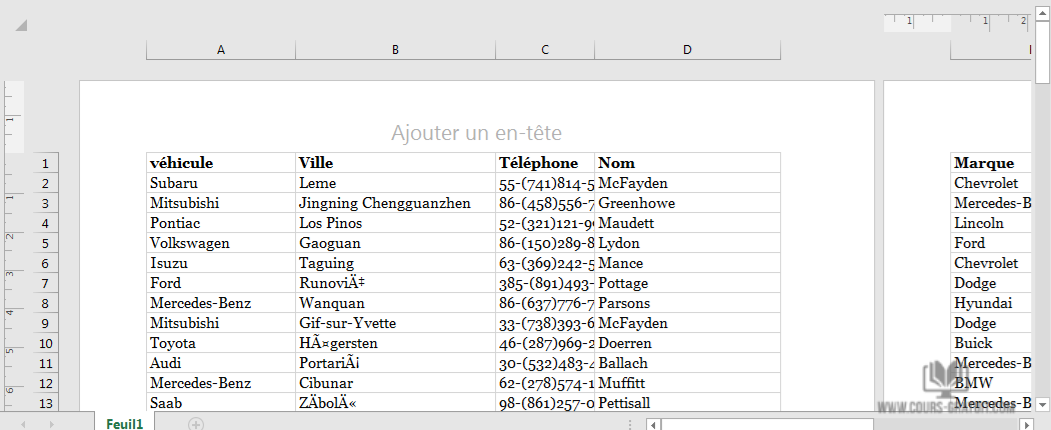Select the 'Téléphone' header cell

[544, 163]
